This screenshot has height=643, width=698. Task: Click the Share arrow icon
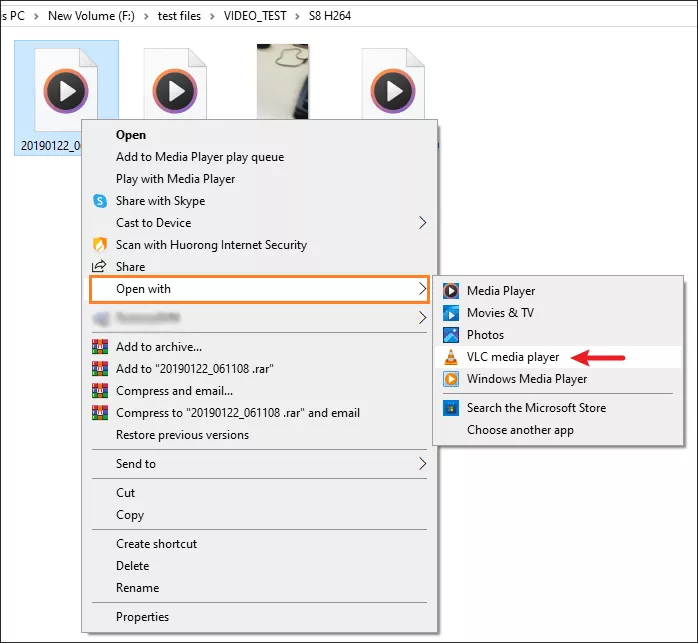99,266
